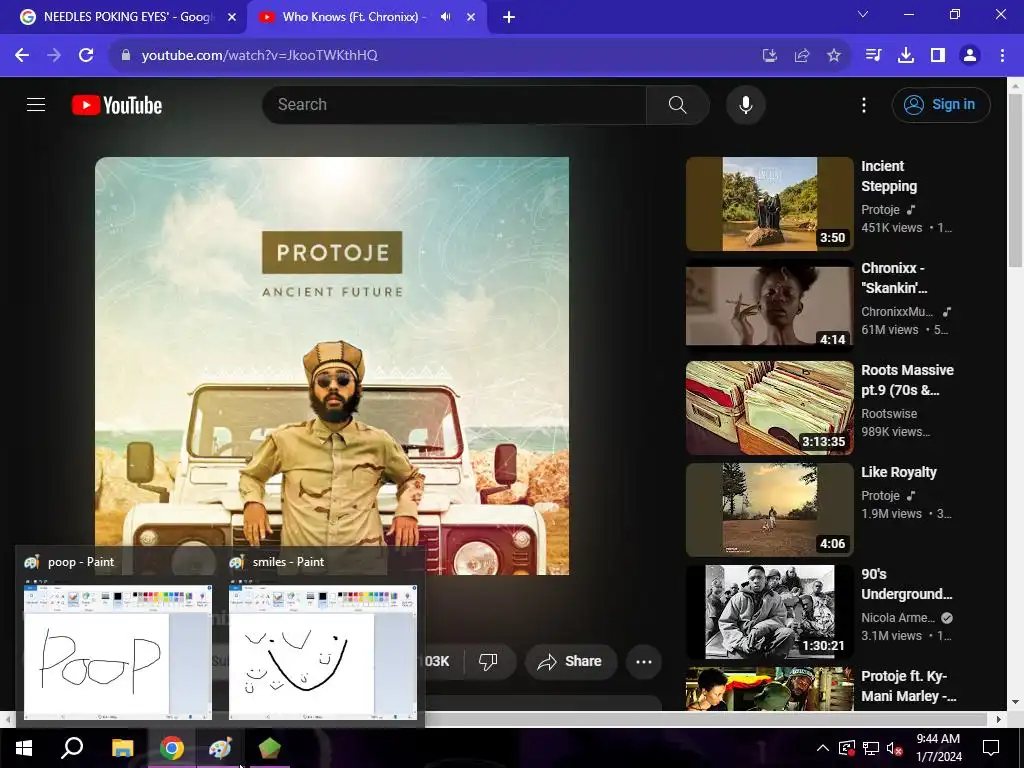Click the search magnifier button on YouTube
This screenshot has height=768, width=1024.
coord(677,104)
